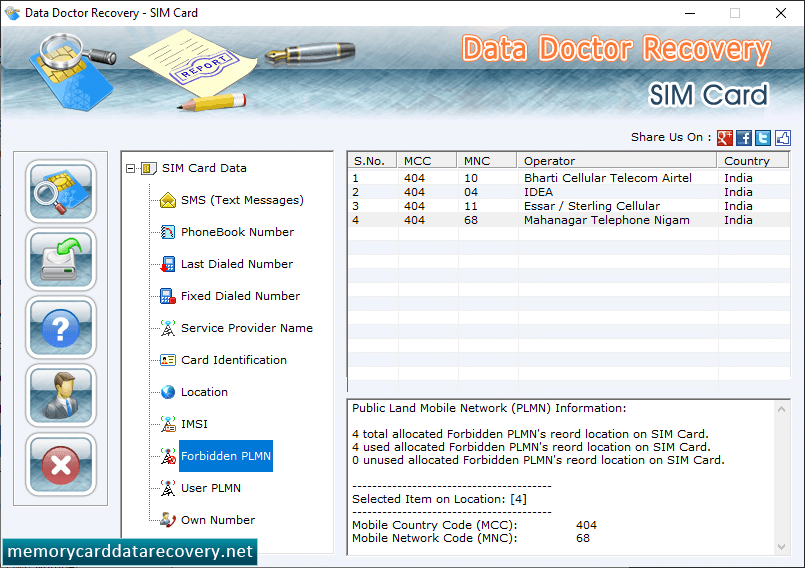
Task: Select the User PLMN tree item
Action: tap(210, 488)
